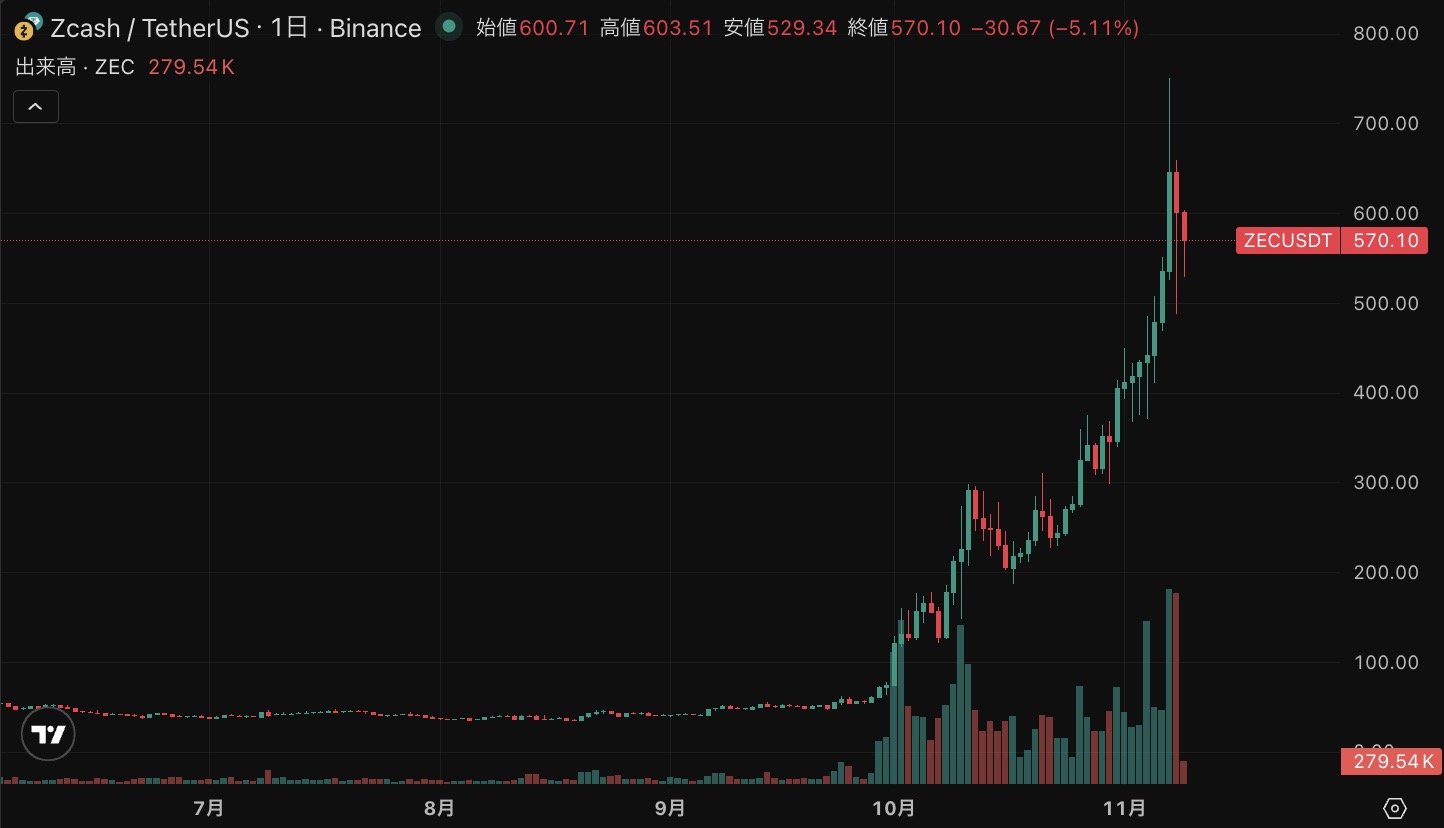Viewport: 1444px width, 828px height.
Task: Select the 出来高 · ZEC volume indicator legend
Action: coord(75,67)
